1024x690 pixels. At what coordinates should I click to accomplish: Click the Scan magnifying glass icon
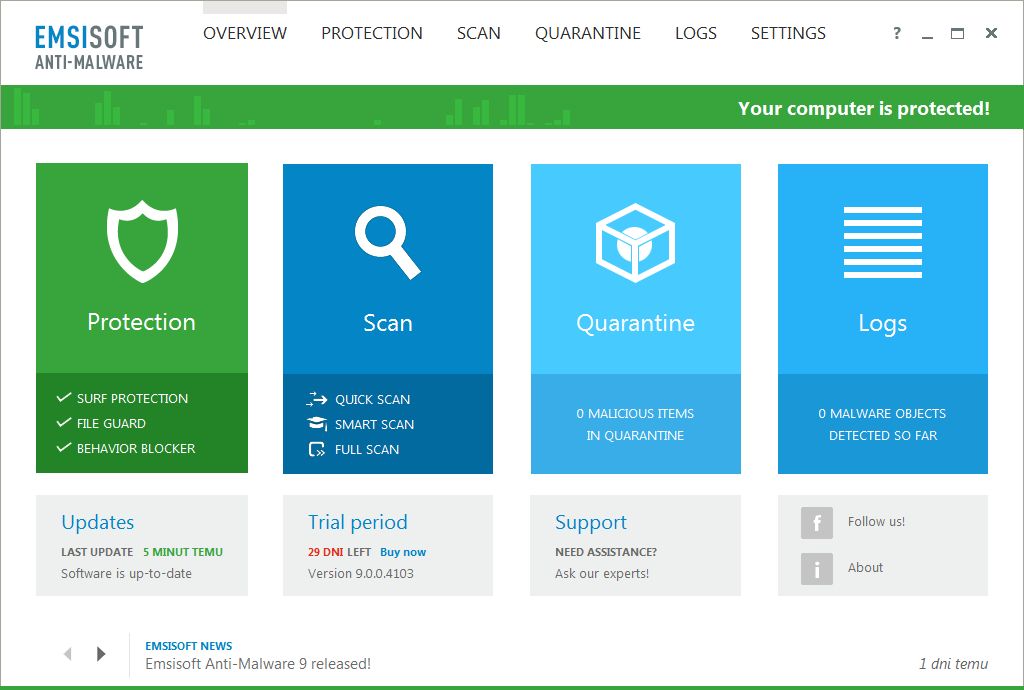pos(387,242)
